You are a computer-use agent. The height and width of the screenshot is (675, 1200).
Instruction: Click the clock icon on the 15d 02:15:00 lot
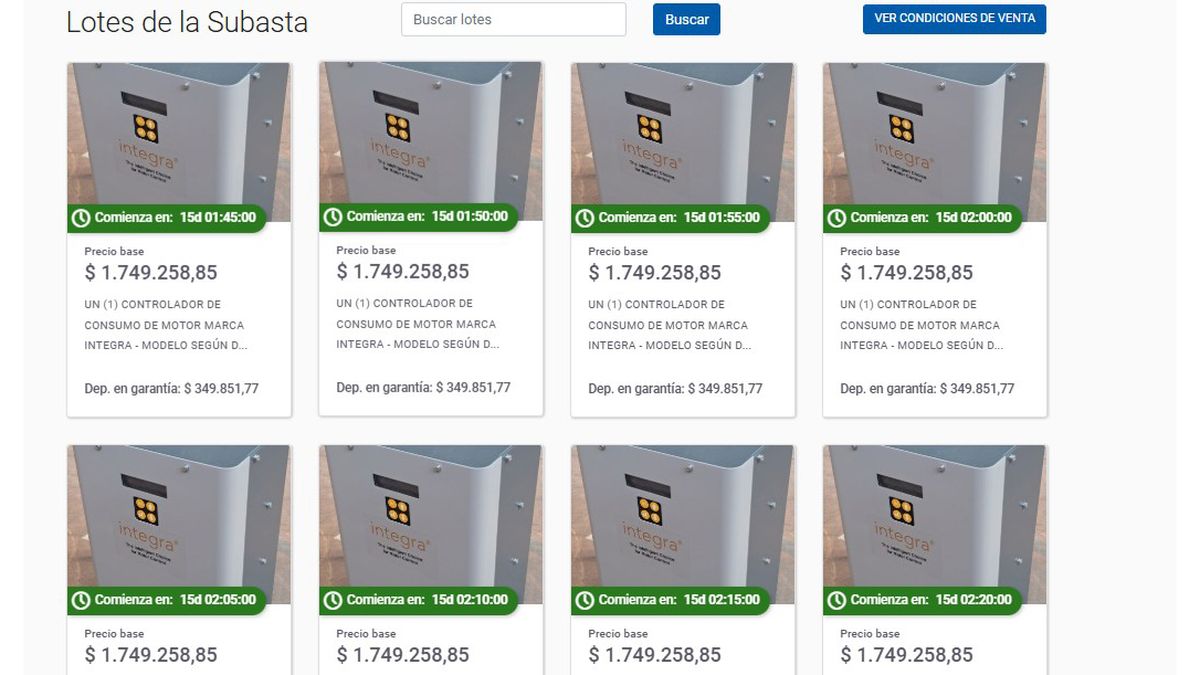[585, 600]
